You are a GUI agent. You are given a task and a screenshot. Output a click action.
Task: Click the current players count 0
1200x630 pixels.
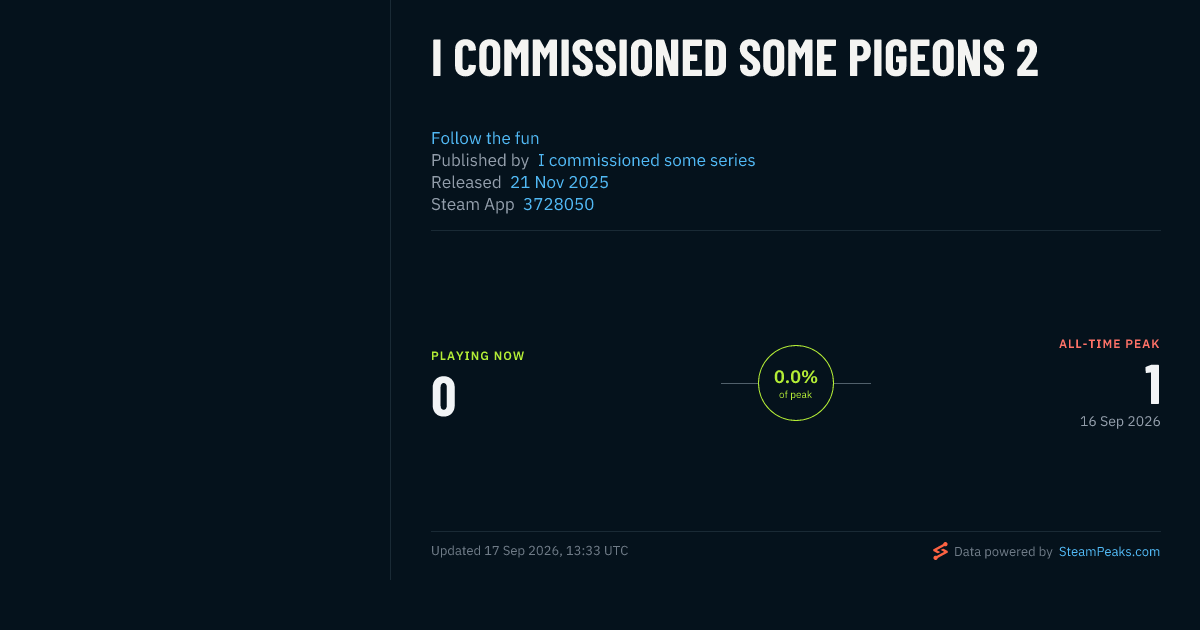pos(444,396)
